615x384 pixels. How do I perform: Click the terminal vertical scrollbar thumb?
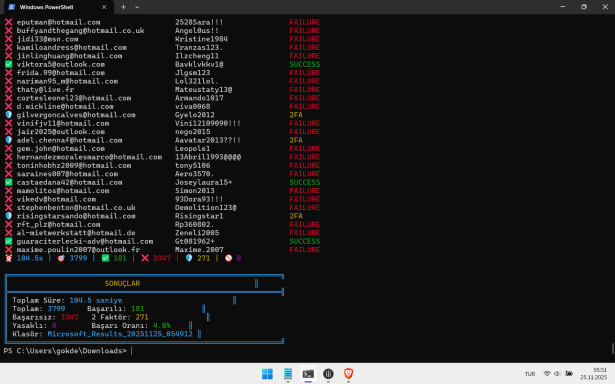pyautogui.click(x=612, y=348)
